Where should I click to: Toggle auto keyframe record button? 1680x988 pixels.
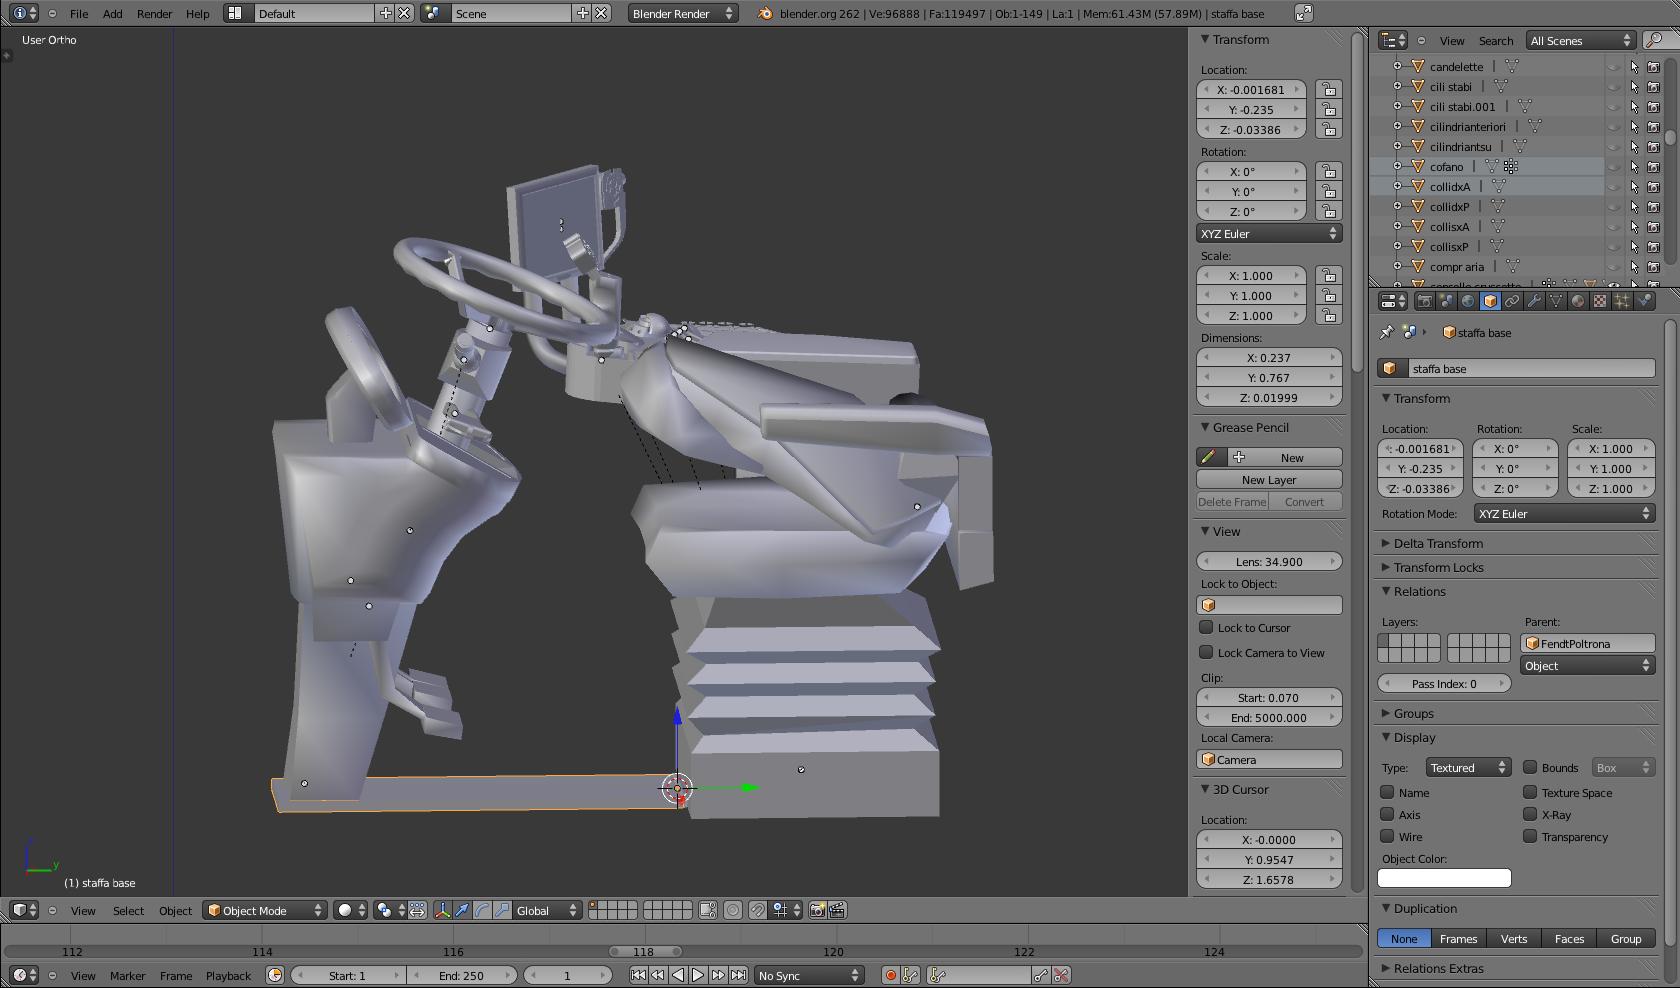890,975
